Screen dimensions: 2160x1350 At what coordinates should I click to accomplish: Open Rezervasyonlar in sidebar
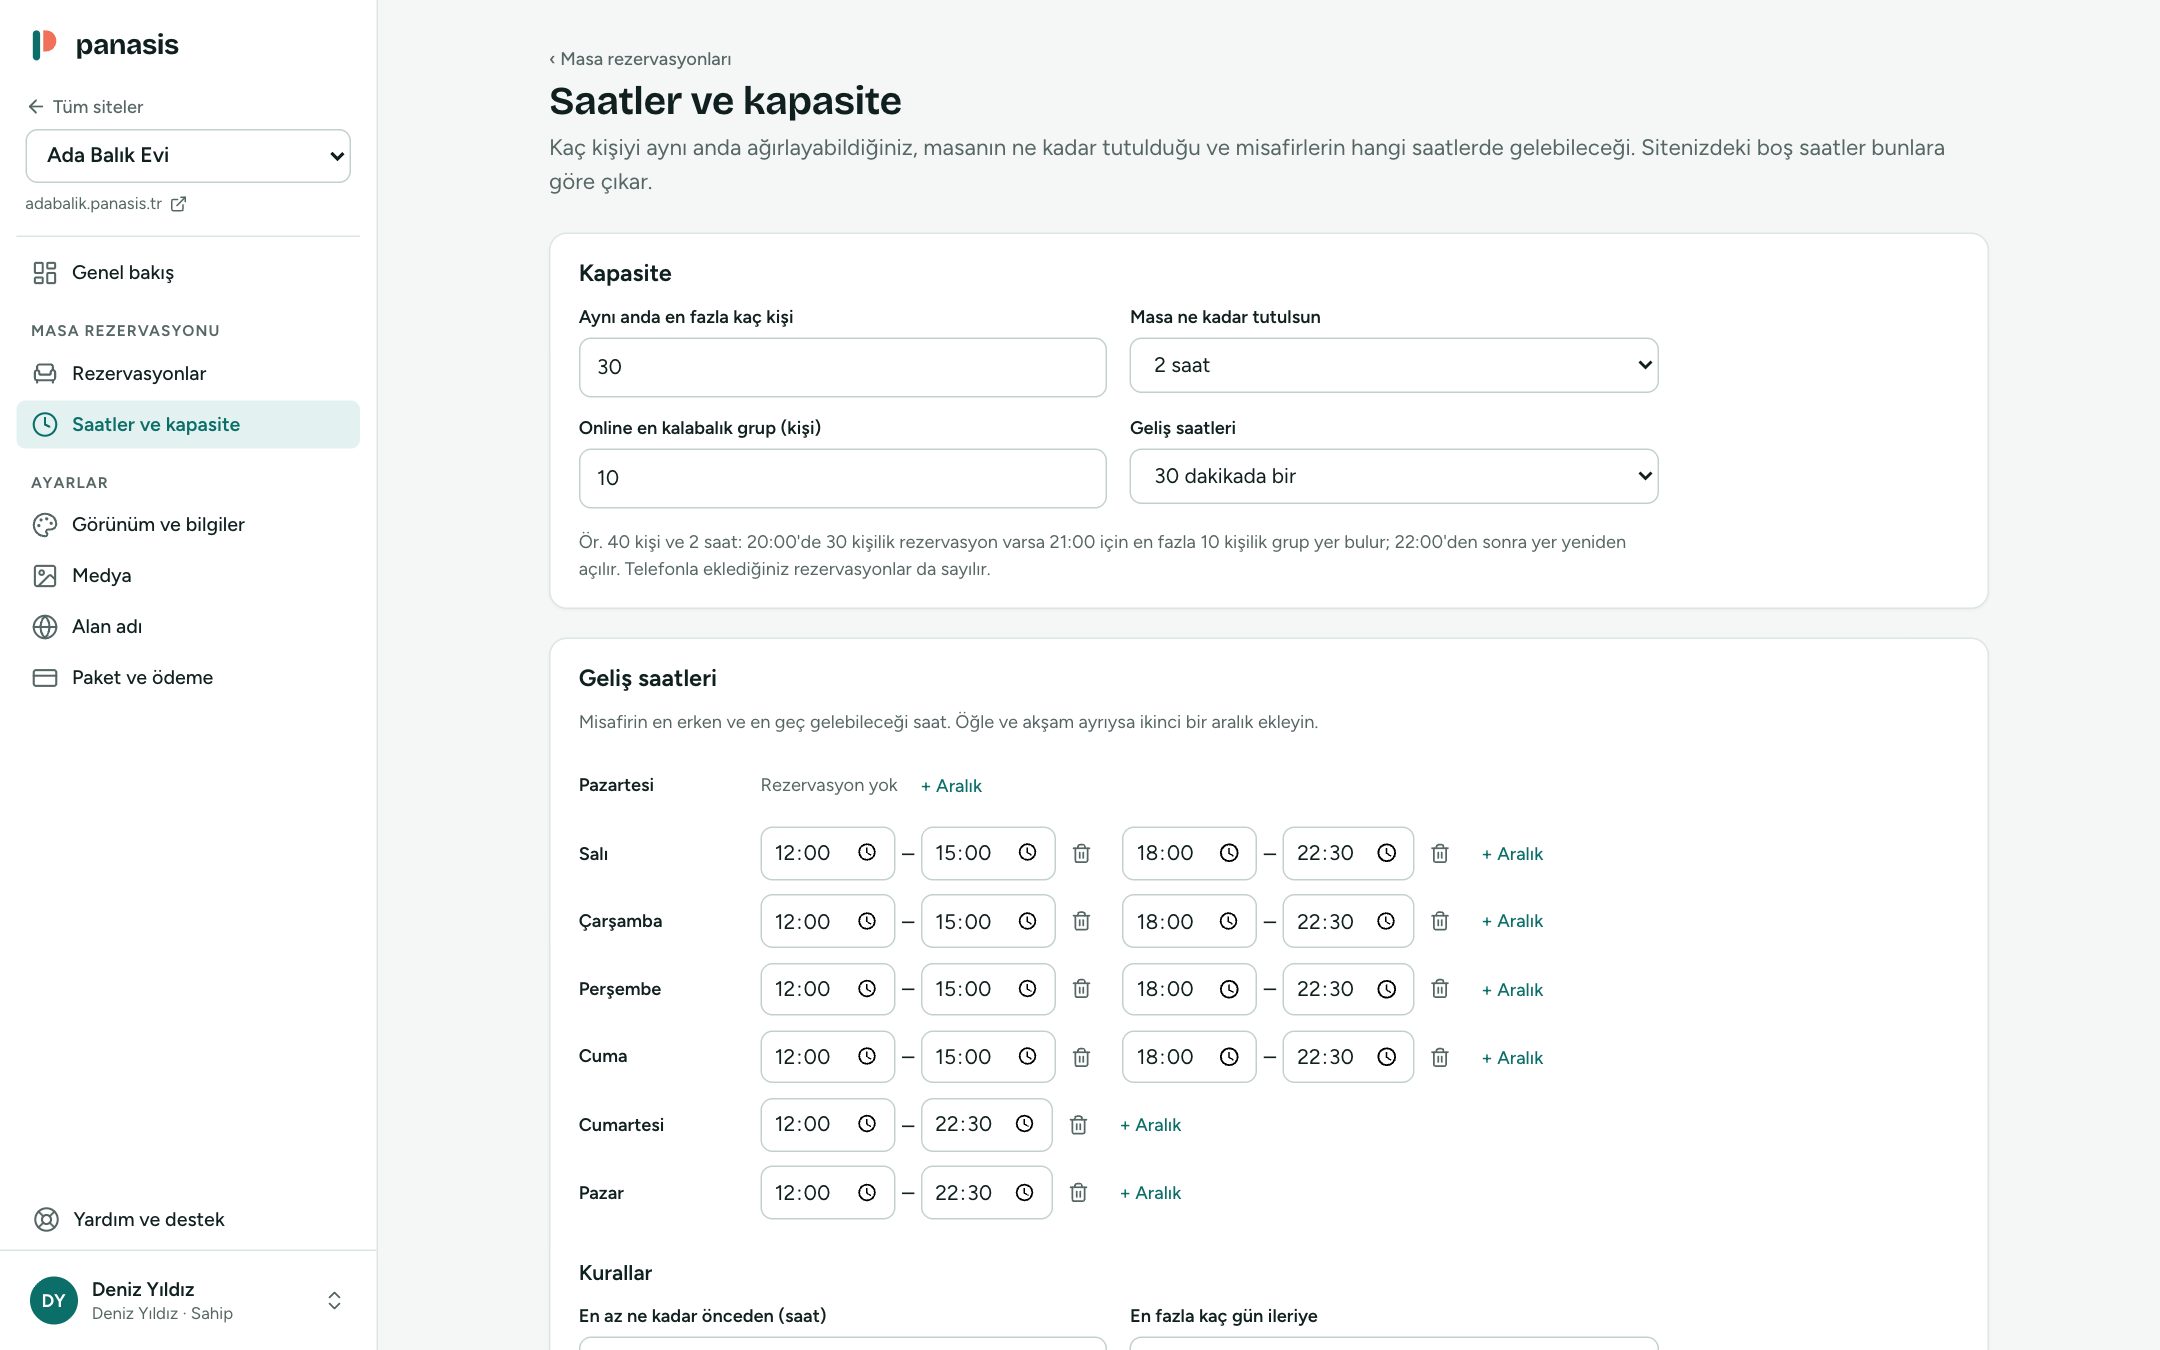188,374
